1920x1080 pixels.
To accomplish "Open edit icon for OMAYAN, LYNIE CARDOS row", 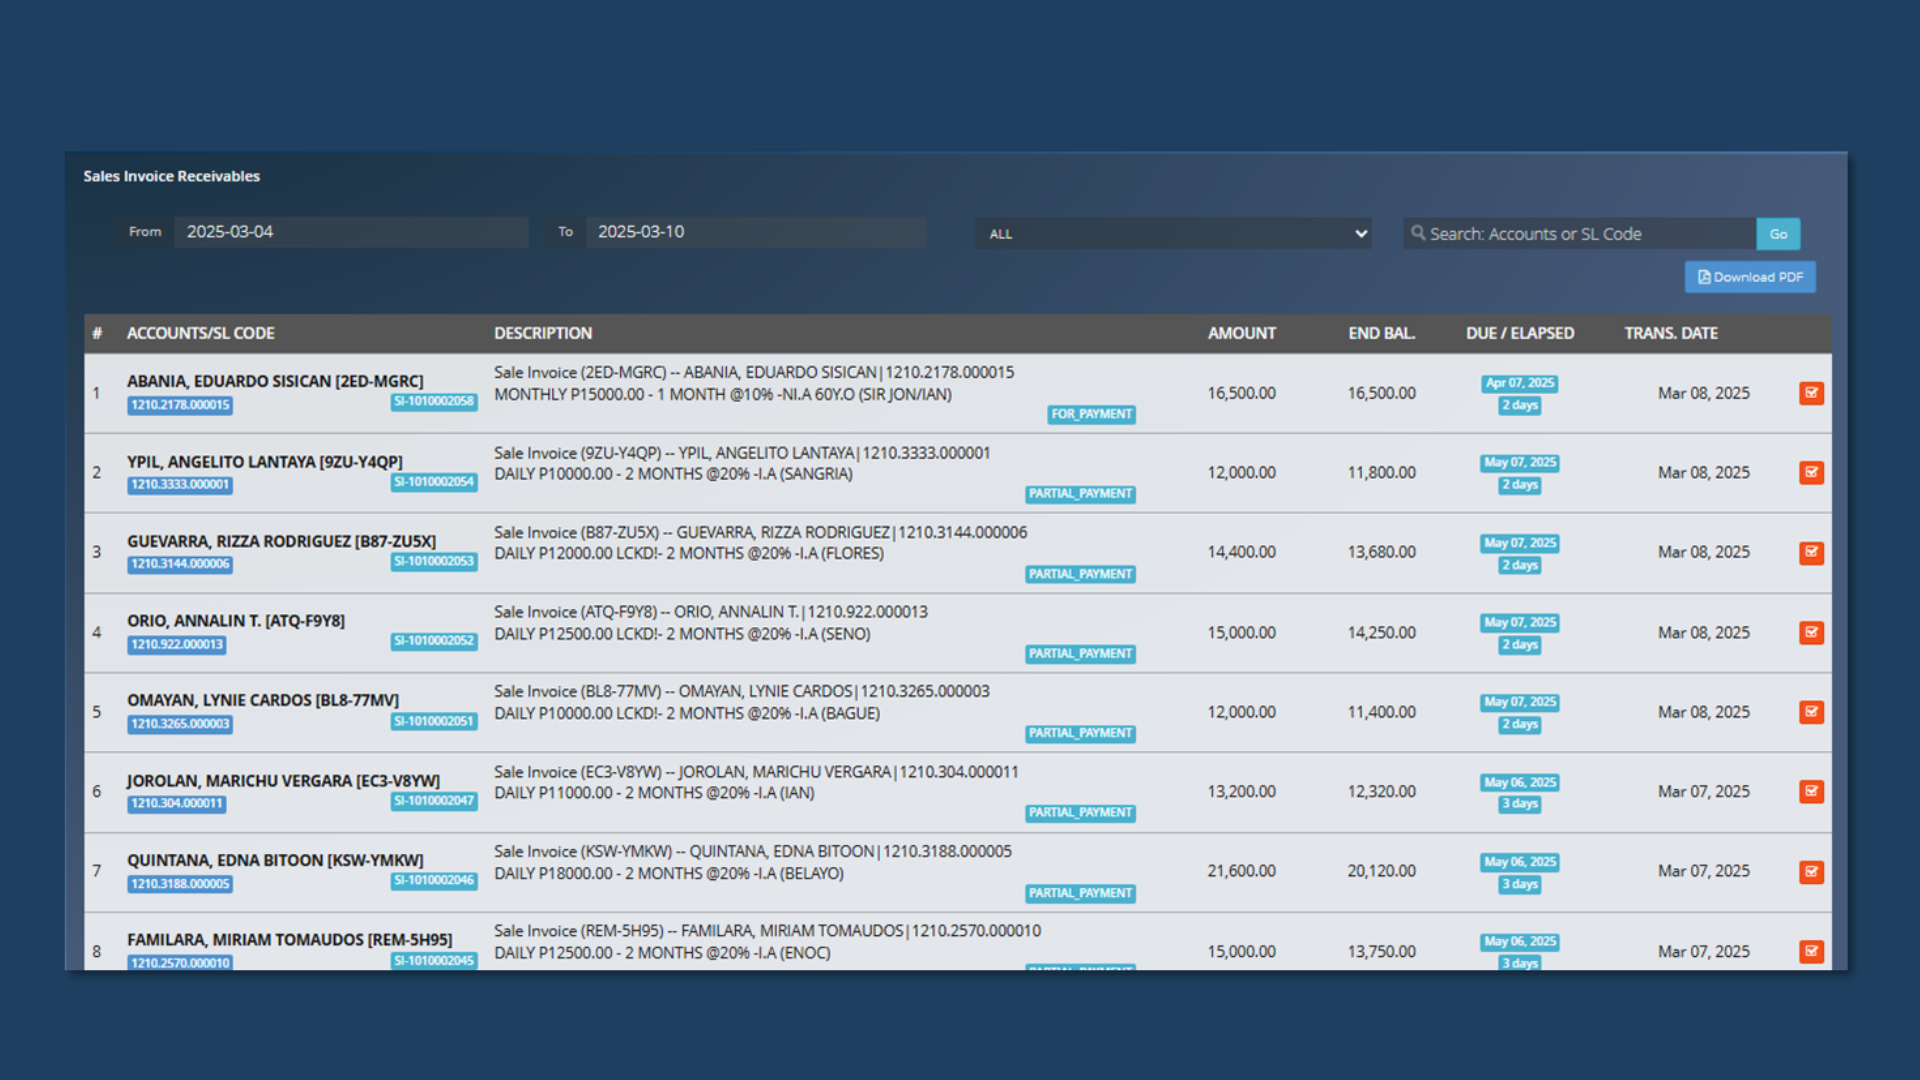I will tap(1811, 712).
